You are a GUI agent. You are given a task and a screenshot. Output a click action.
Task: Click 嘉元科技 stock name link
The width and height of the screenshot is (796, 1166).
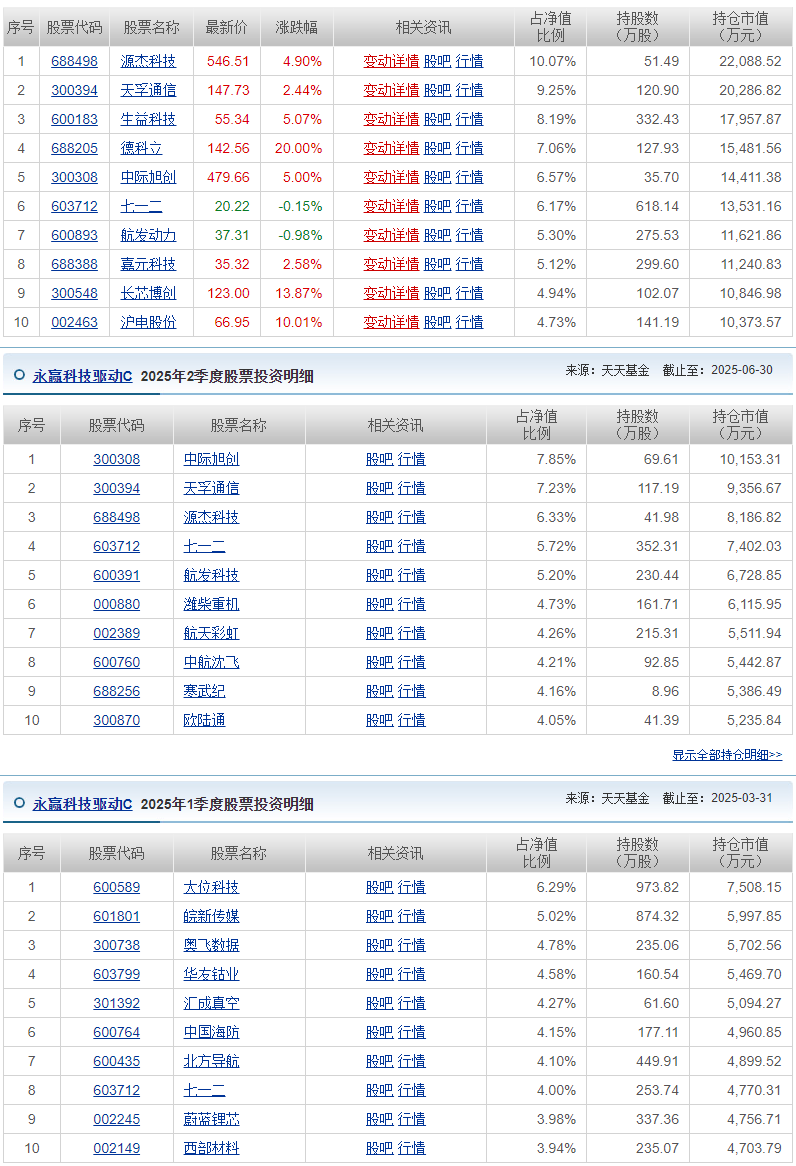(x=148, y=265)
